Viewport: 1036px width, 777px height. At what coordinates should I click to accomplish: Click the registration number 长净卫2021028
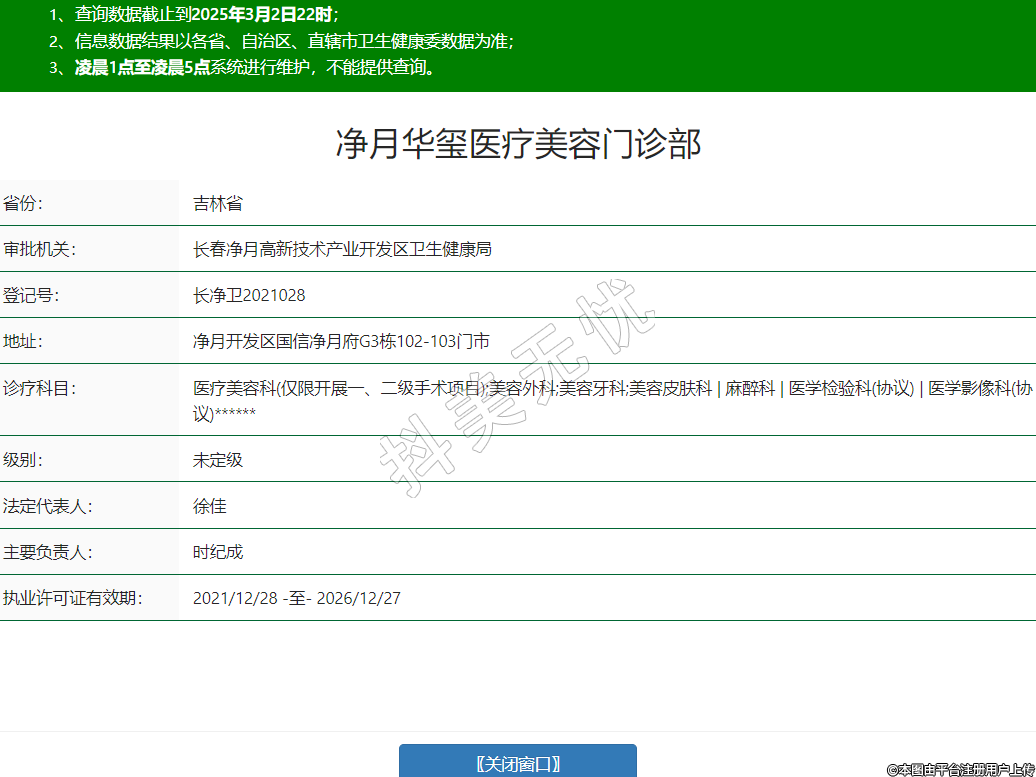249,296
